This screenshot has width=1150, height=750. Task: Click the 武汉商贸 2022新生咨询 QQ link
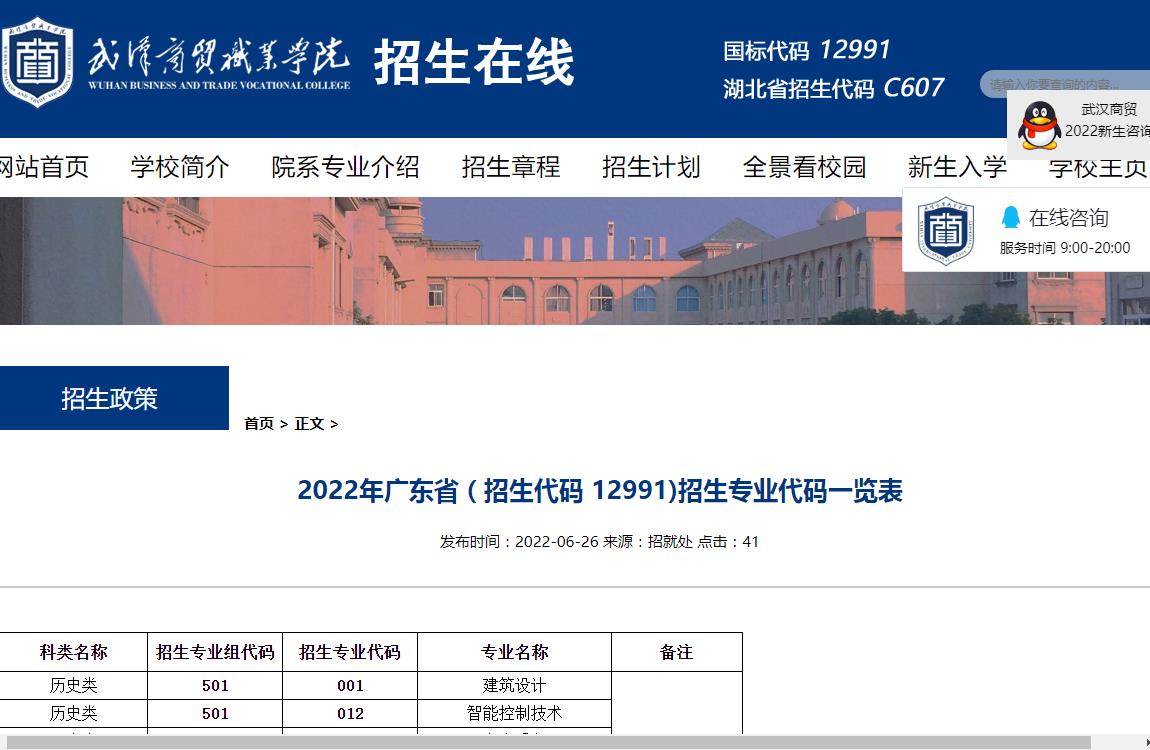(1107, 120)
